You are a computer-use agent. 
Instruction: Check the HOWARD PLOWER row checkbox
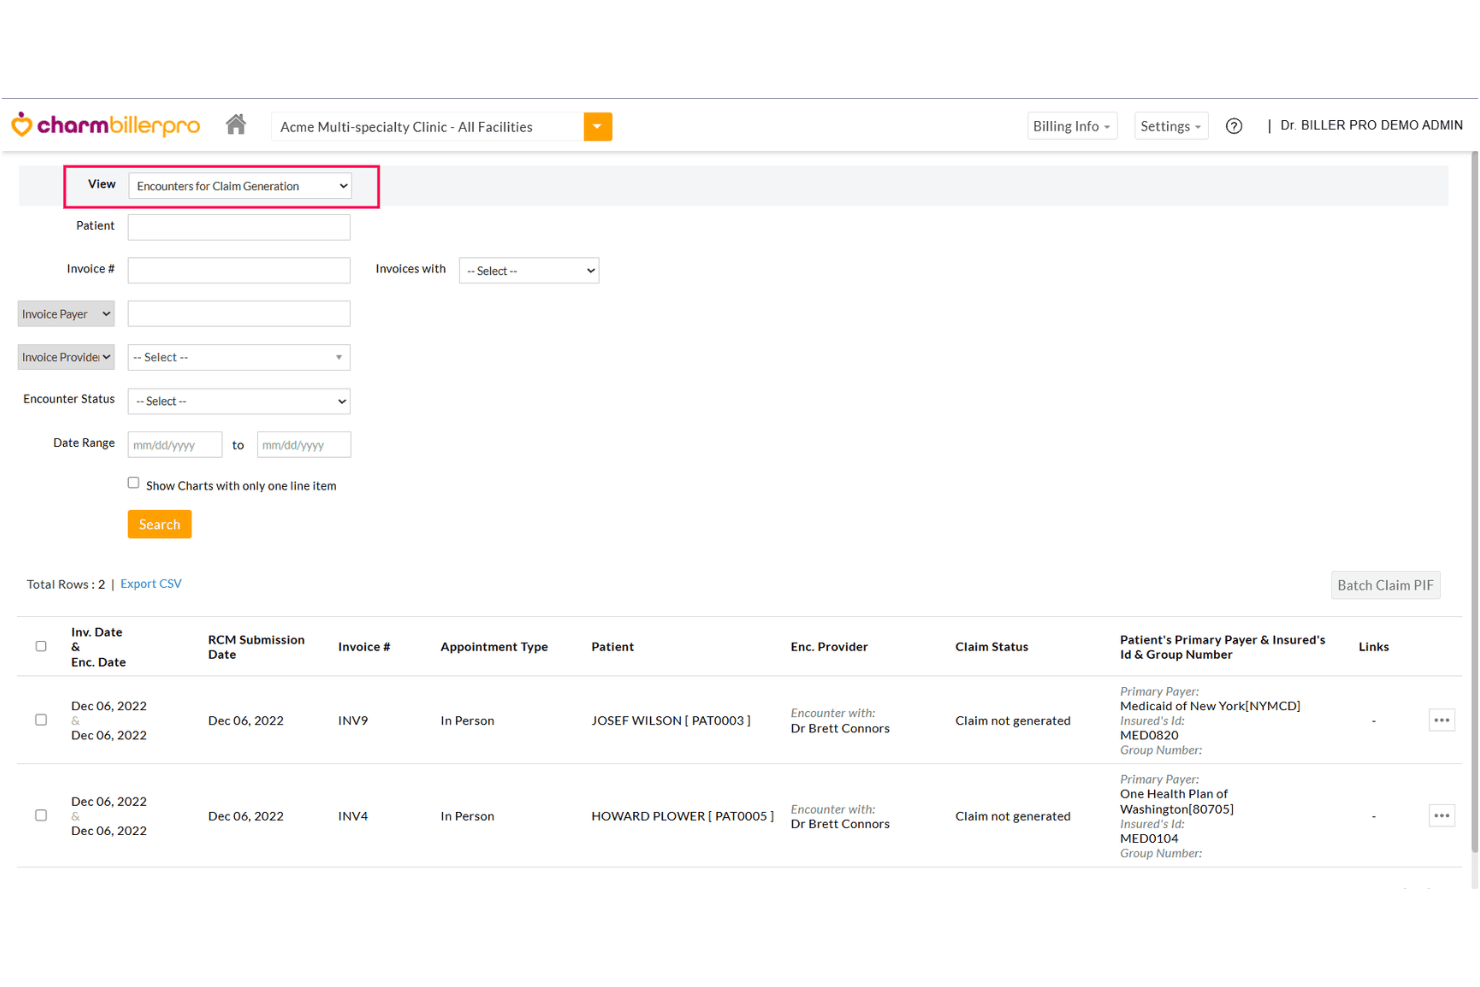(41, 816)
